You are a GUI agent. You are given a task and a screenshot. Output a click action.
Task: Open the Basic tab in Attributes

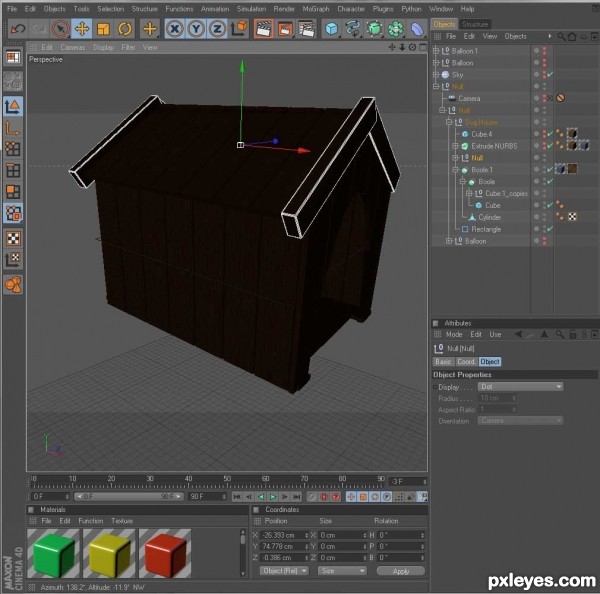[x=443, y=362]
